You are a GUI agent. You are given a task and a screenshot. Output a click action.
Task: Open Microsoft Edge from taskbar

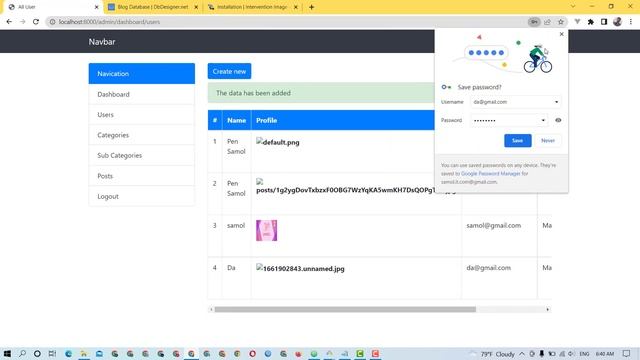(68, 353)
